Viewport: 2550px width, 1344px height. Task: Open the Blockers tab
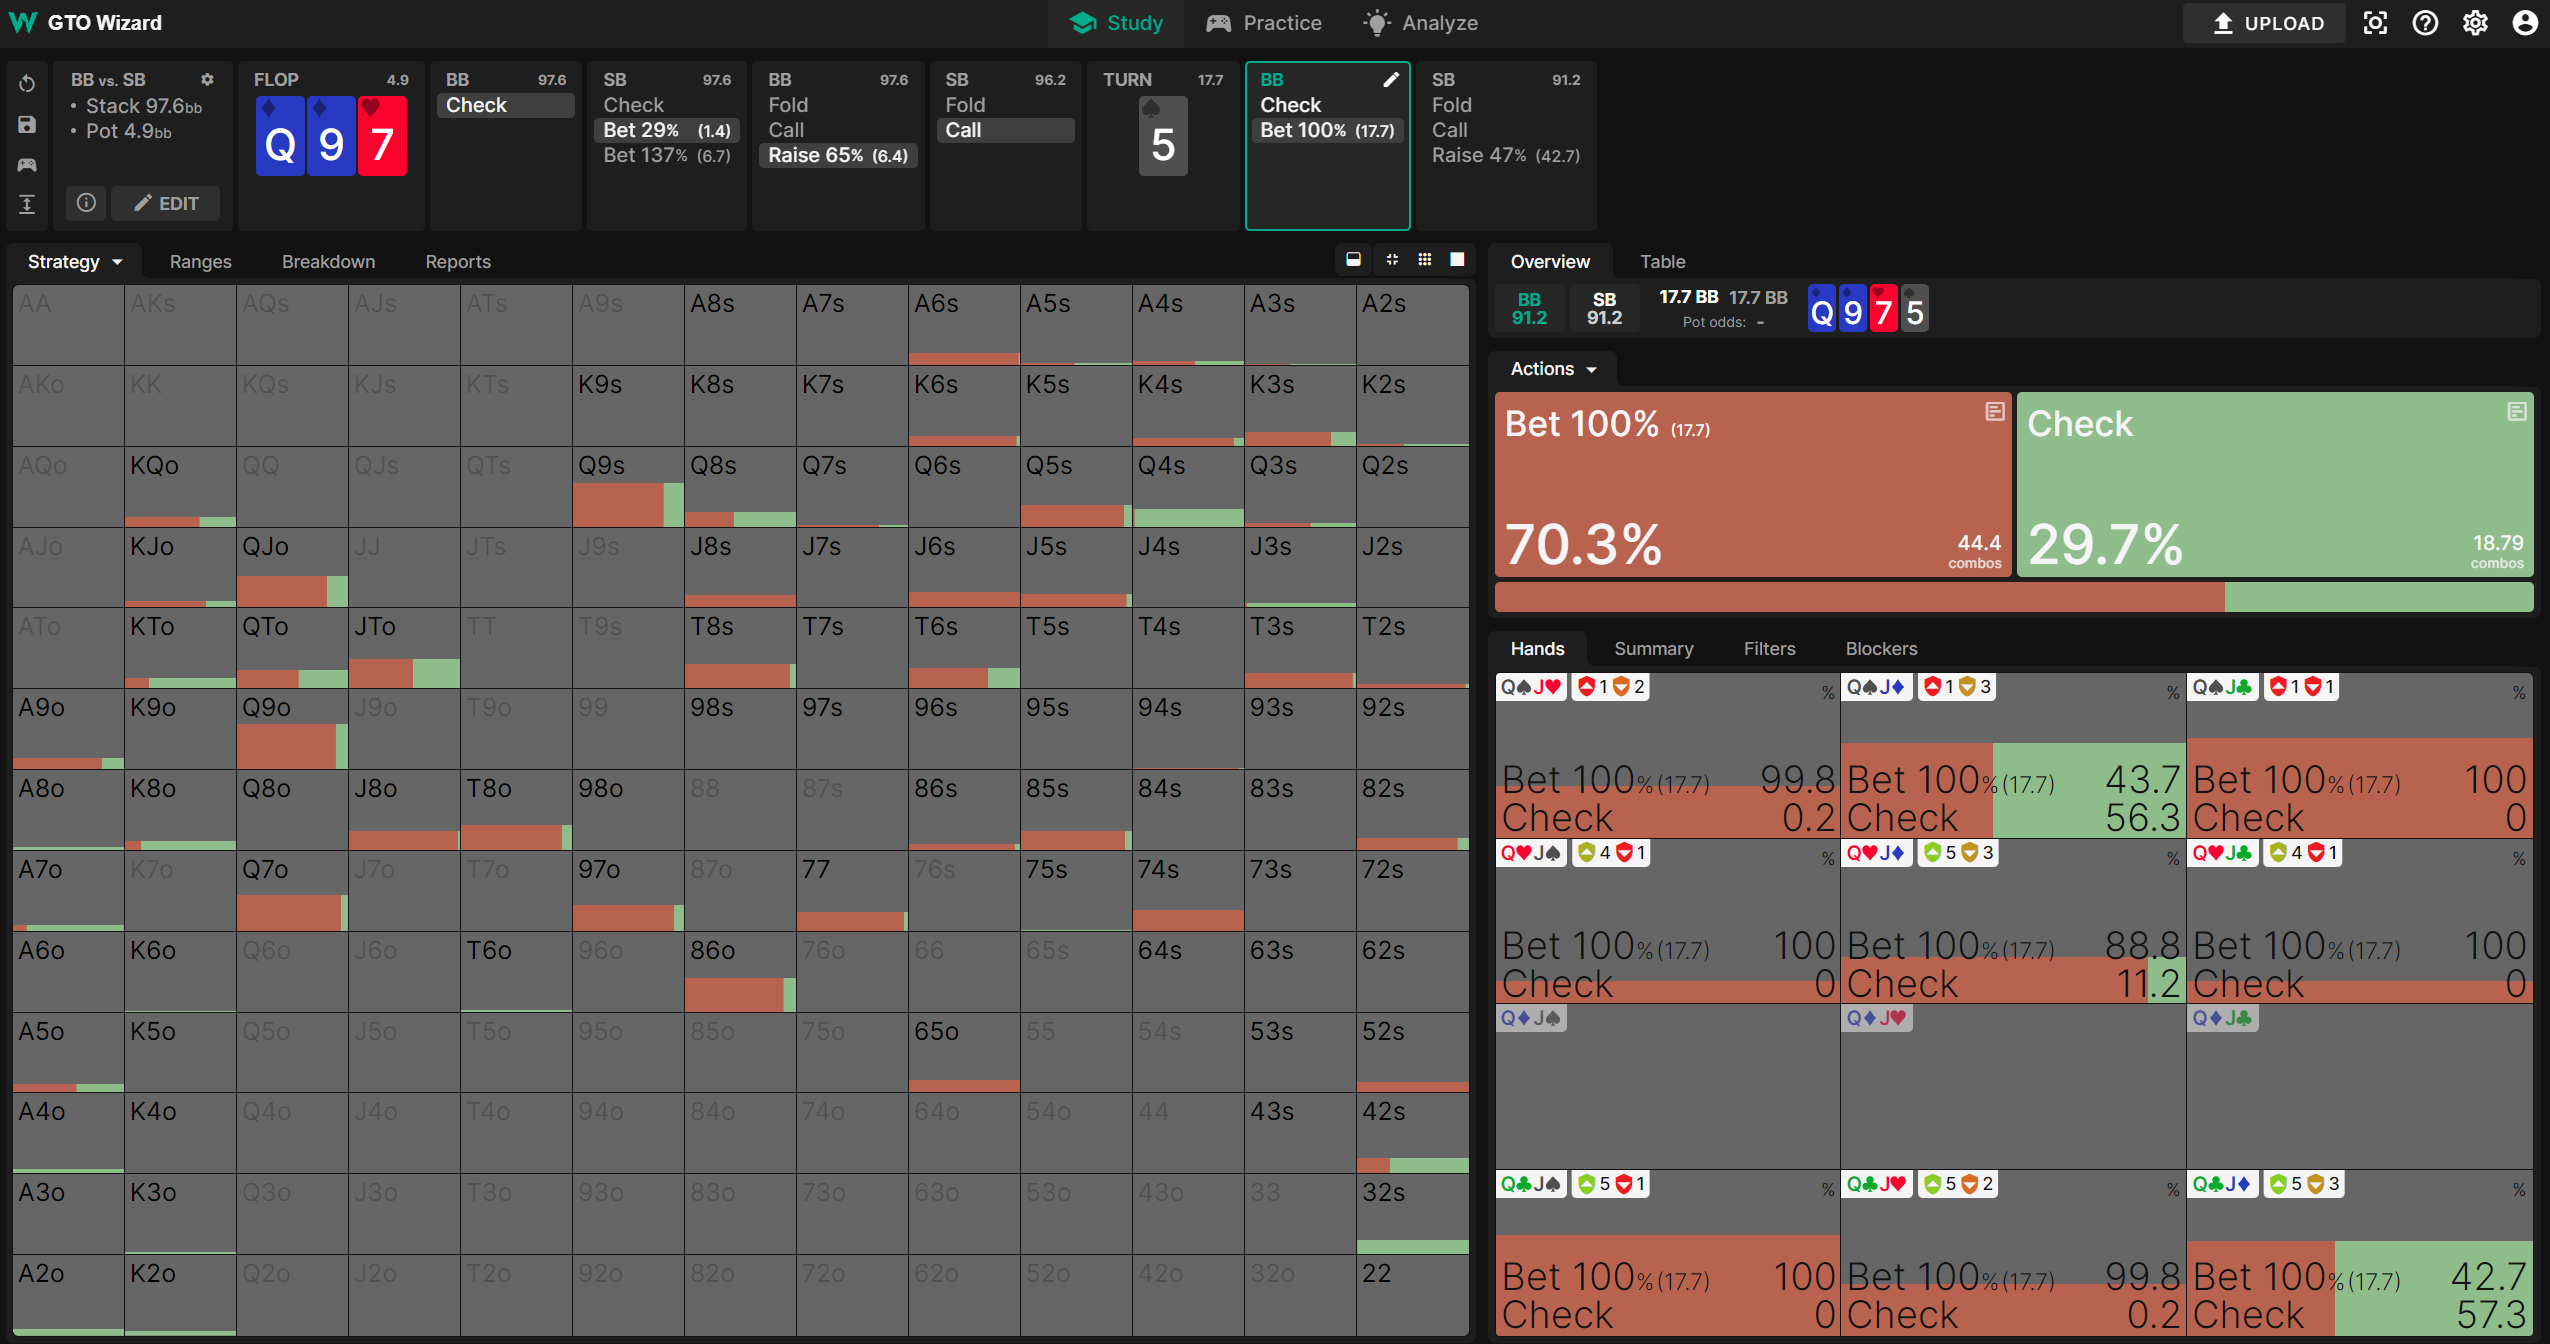(x=1881, y=649)
